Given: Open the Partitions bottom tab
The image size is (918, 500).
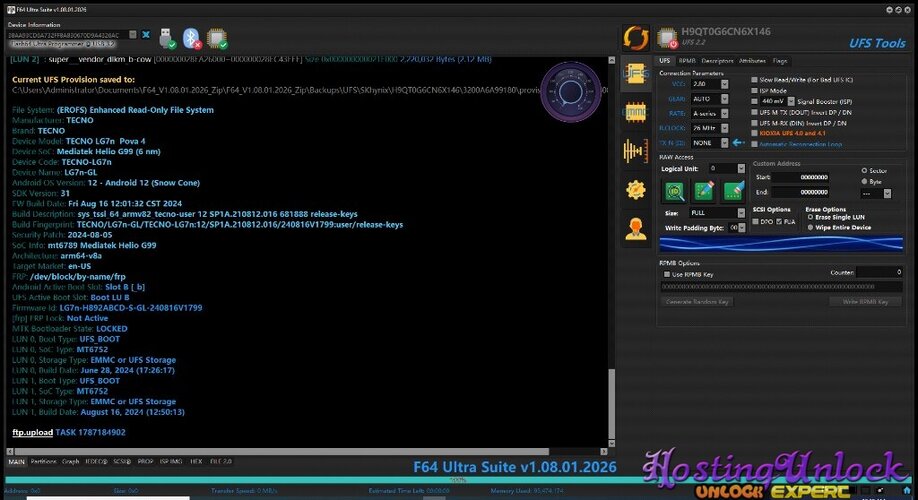Looking at the screenshot, I should (44, 461).
